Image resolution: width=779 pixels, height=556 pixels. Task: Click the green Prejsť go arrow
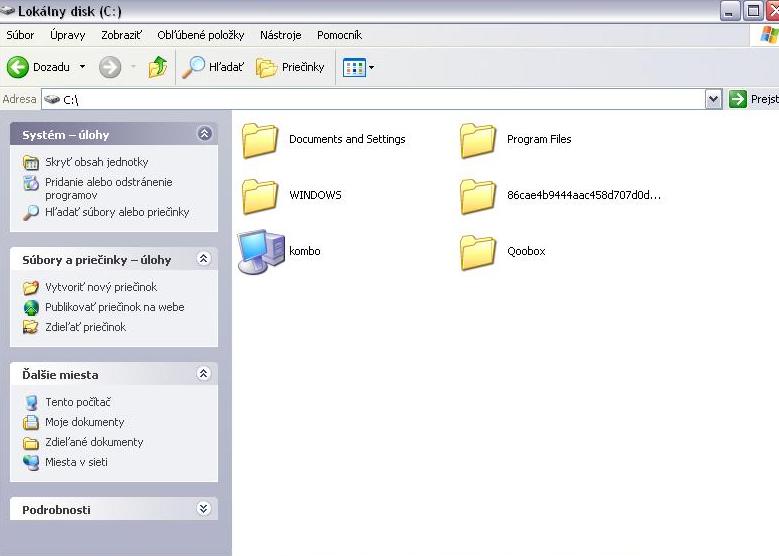pos(738,99)
